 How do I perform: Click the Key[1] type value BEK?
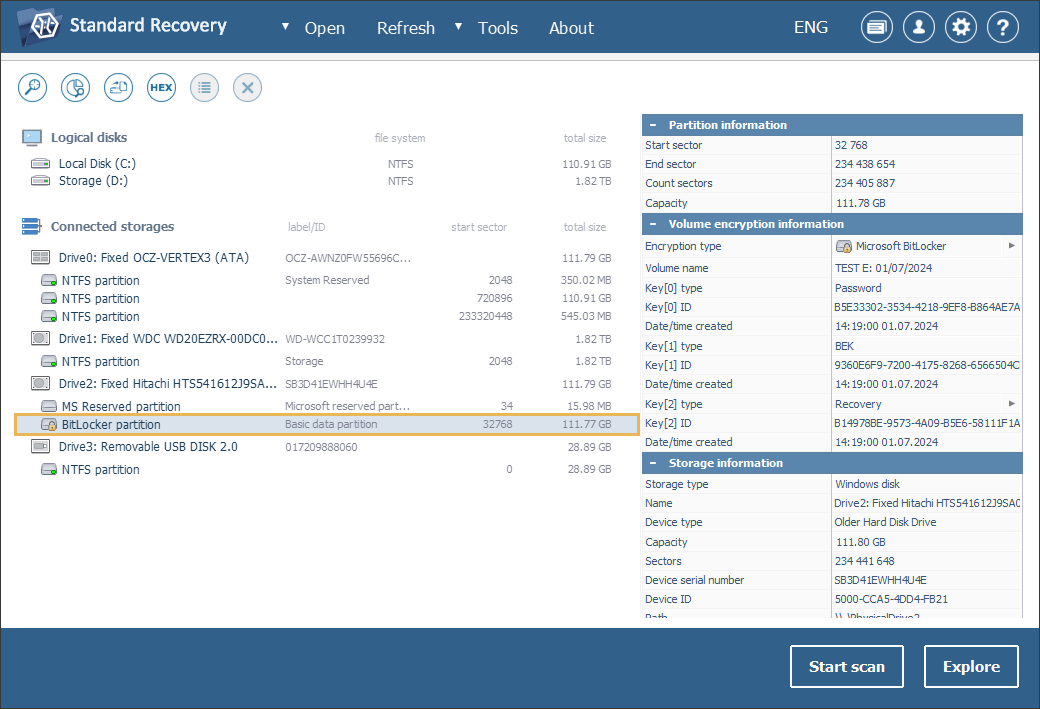844,346
